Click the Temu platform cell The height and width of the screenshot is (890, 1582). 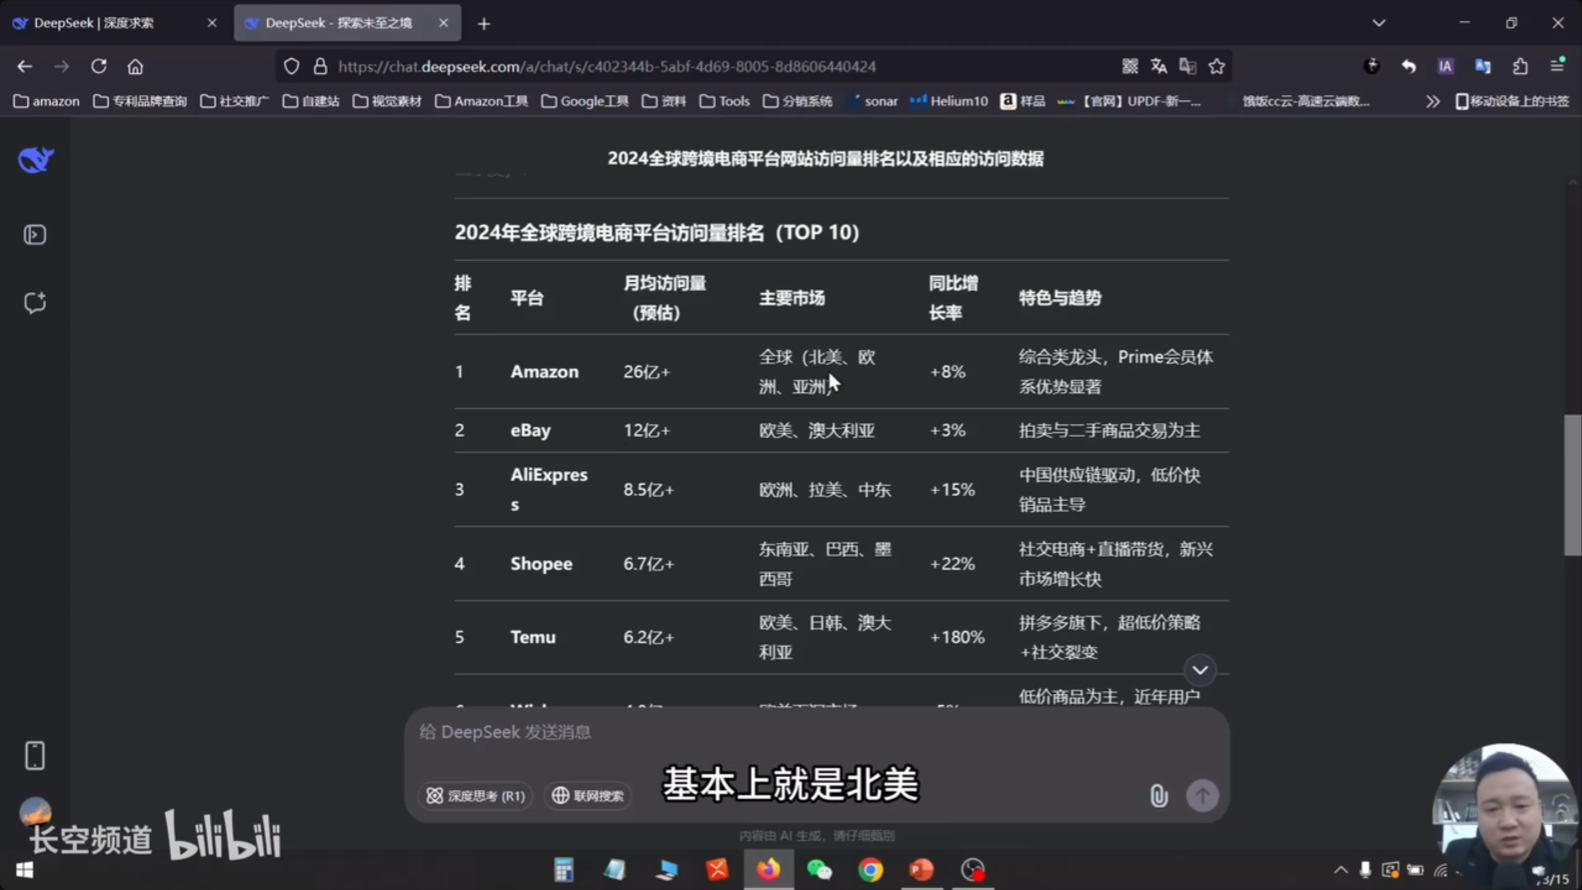click(533, 637)
